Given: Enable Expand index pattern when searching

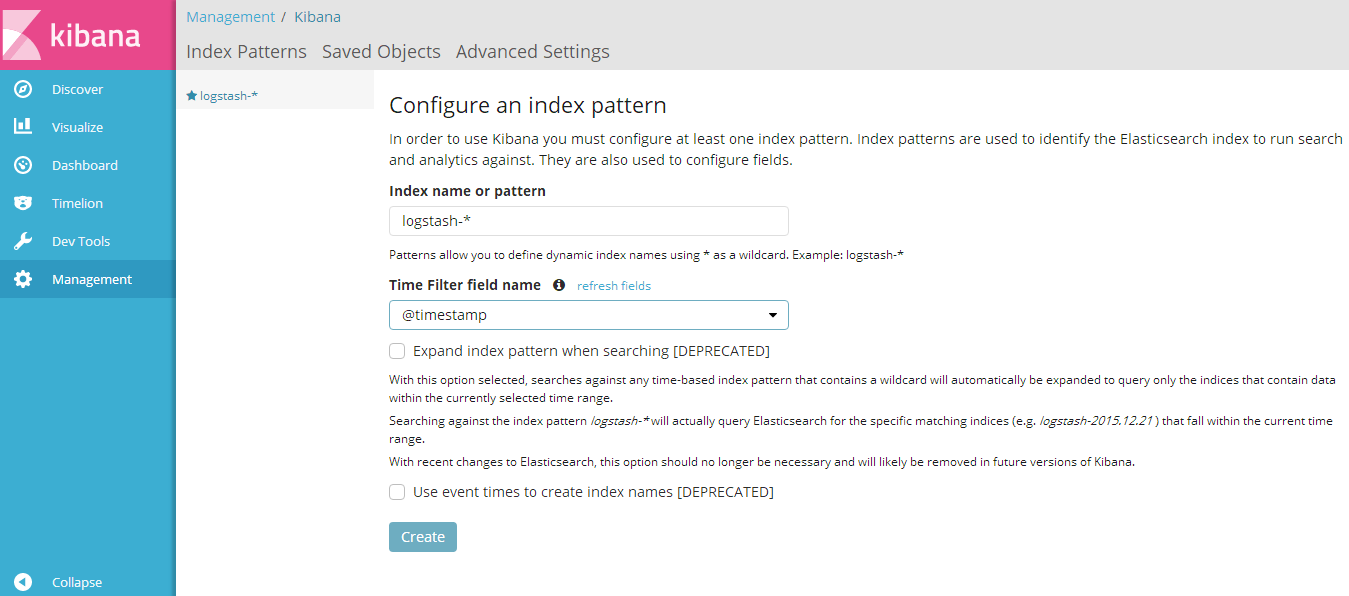Looking at the screenshot, I should (397, 351).
